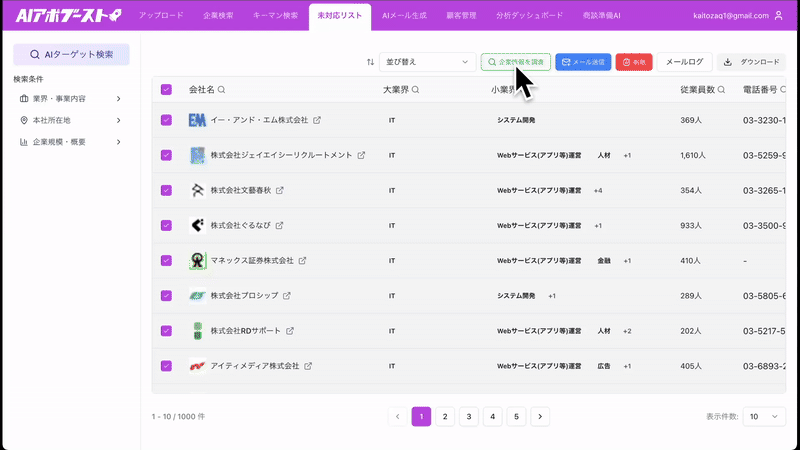The image size is (800, 450).
Task: Click the sort arrows icon beside 並び替え
Action: coord(370,62)
